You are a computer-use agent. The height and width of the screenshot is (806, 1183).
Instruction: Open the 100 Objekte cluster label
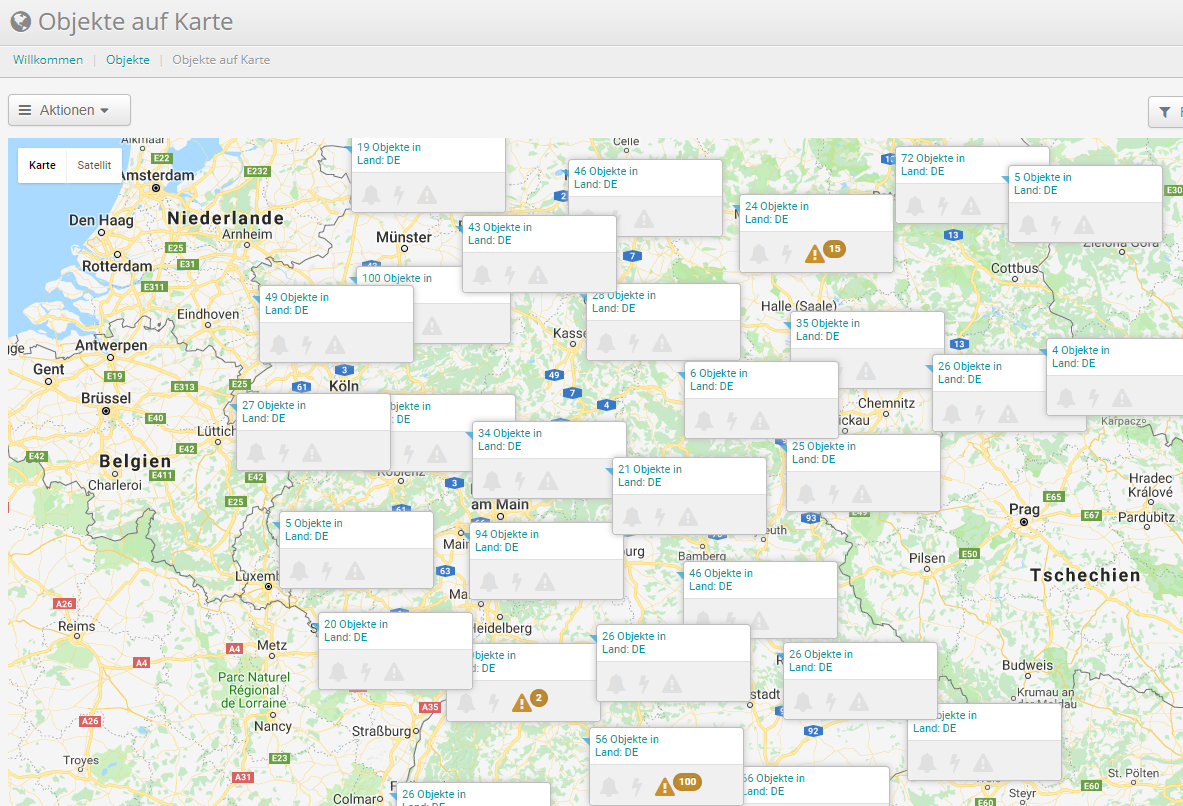[x=397, y=278]
